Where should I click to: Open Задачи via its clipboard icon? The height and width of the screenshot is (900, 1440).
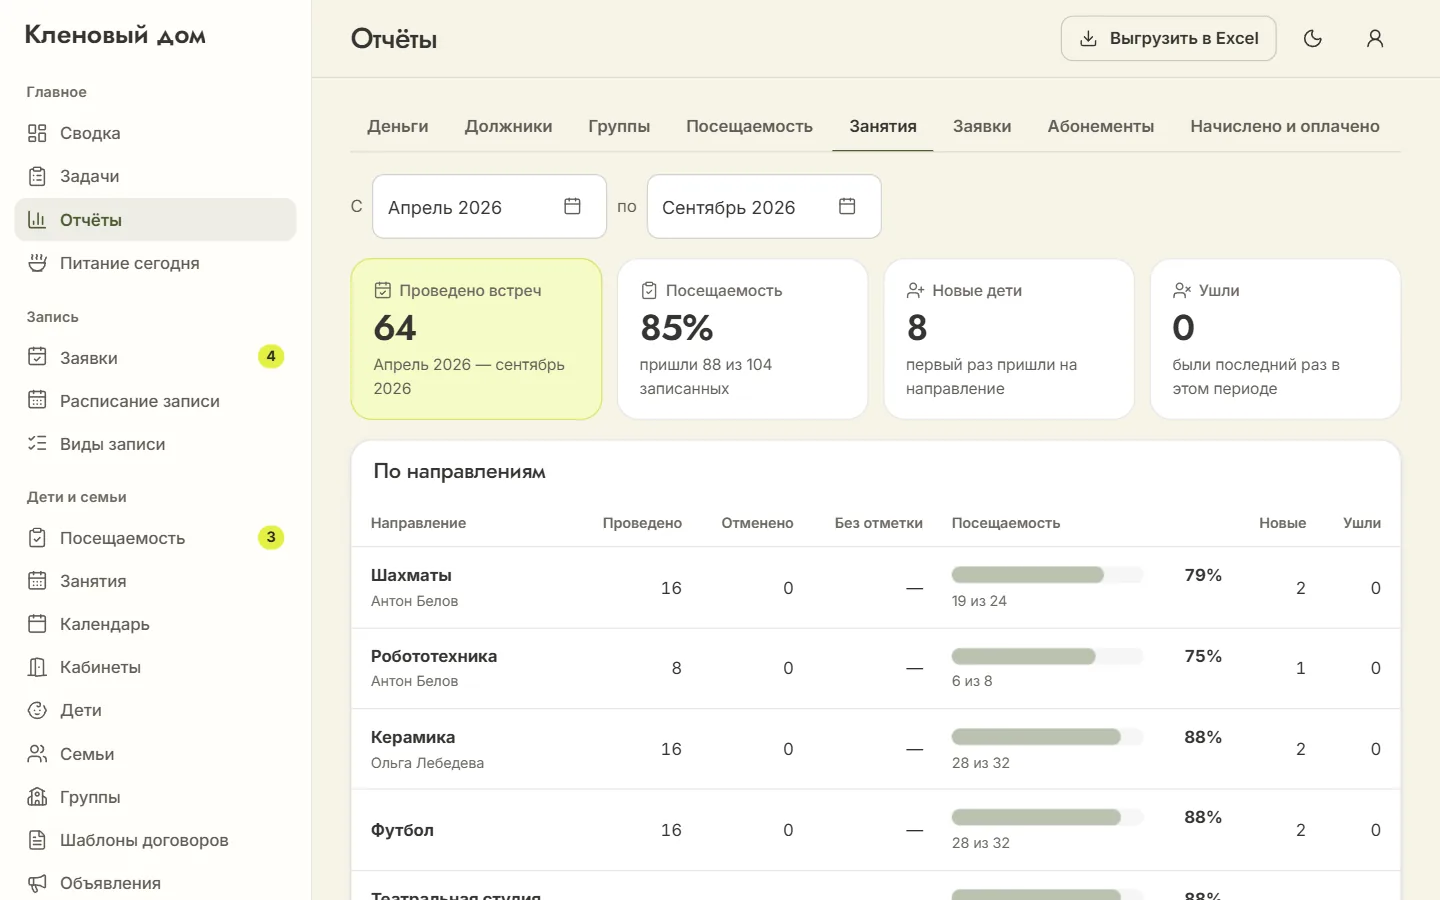(x=37, y=176)
